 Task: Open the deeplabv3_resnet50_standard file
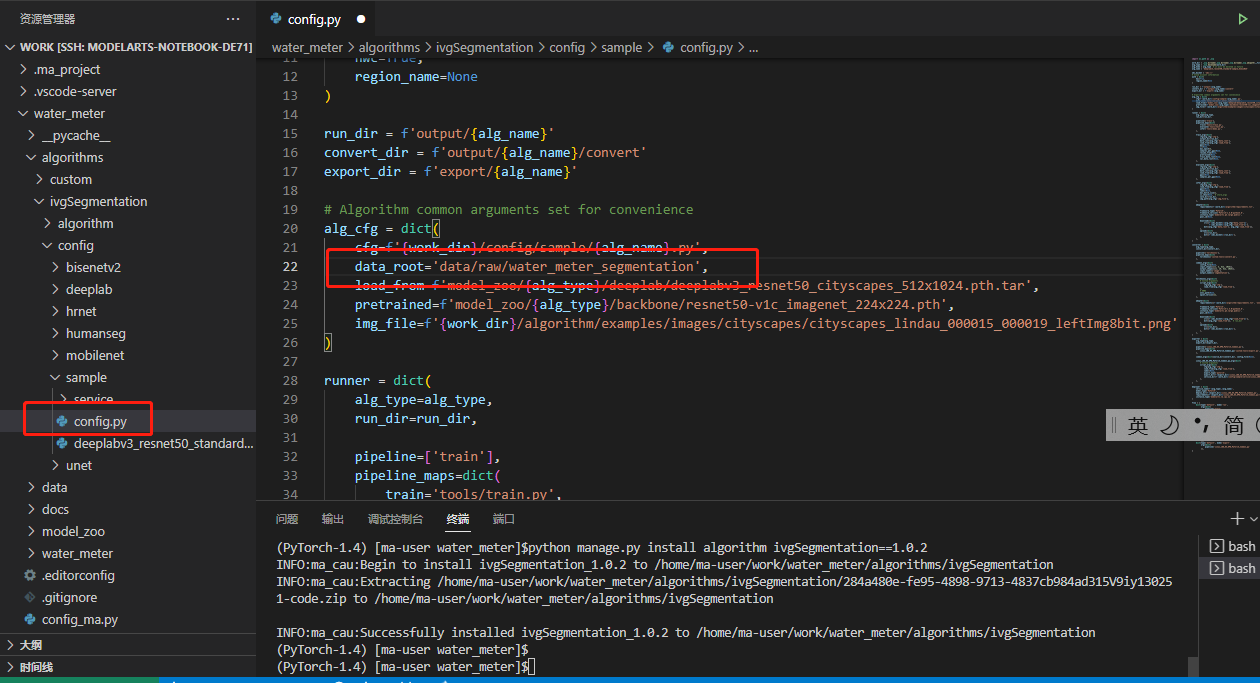click(128, 443)
